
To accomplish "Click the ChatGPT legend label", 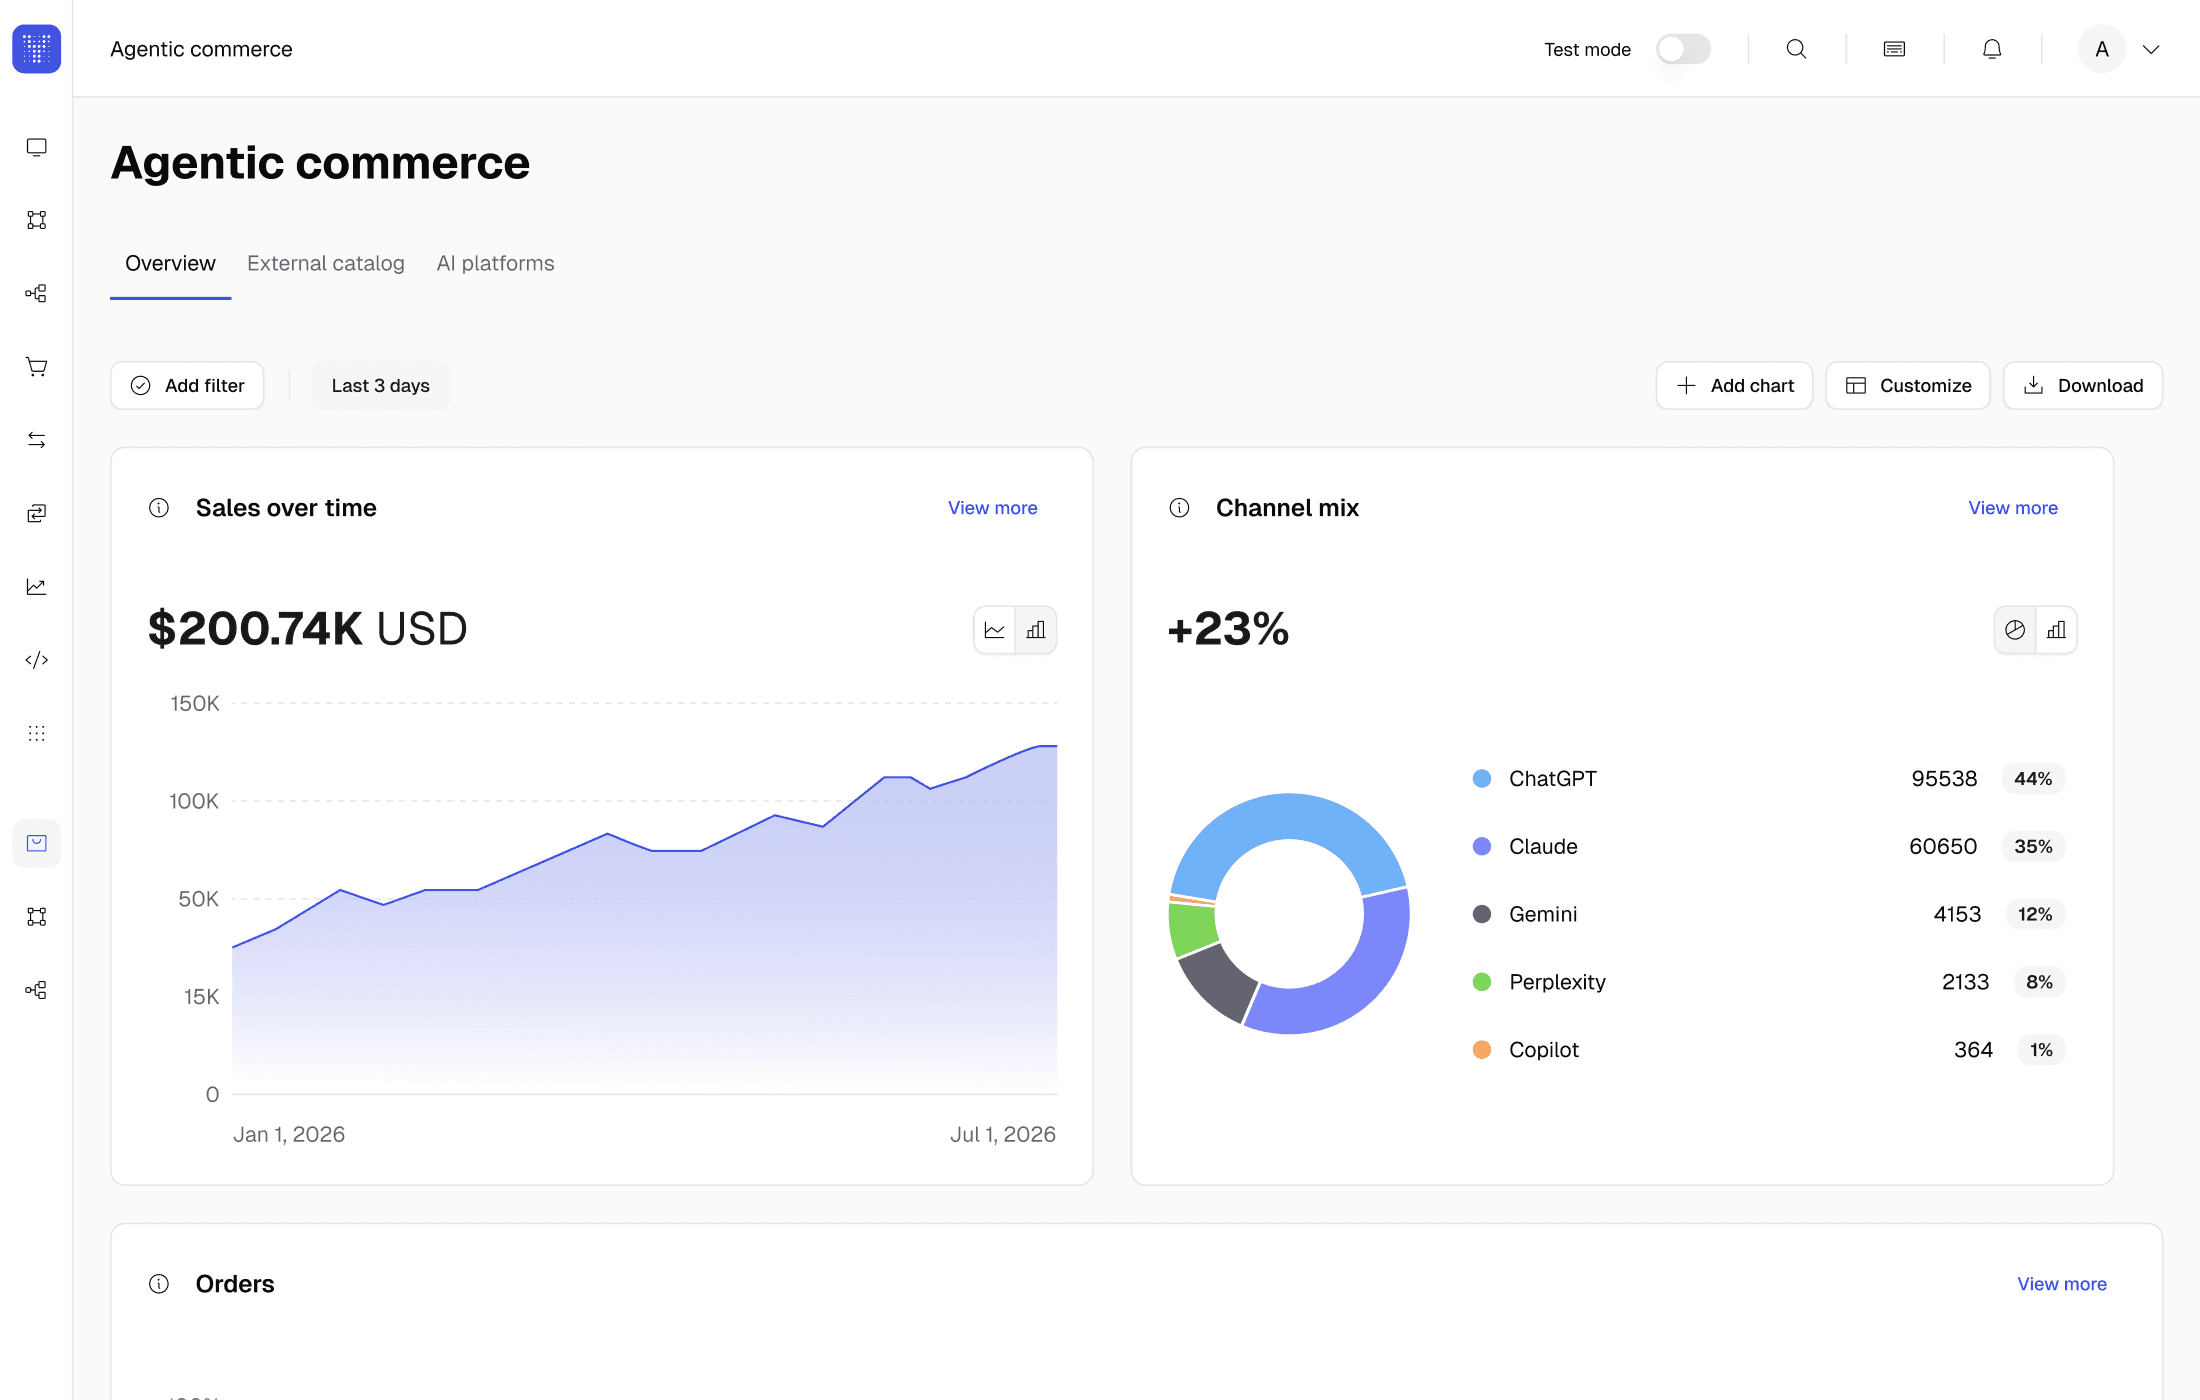I will click(1553, 779).
